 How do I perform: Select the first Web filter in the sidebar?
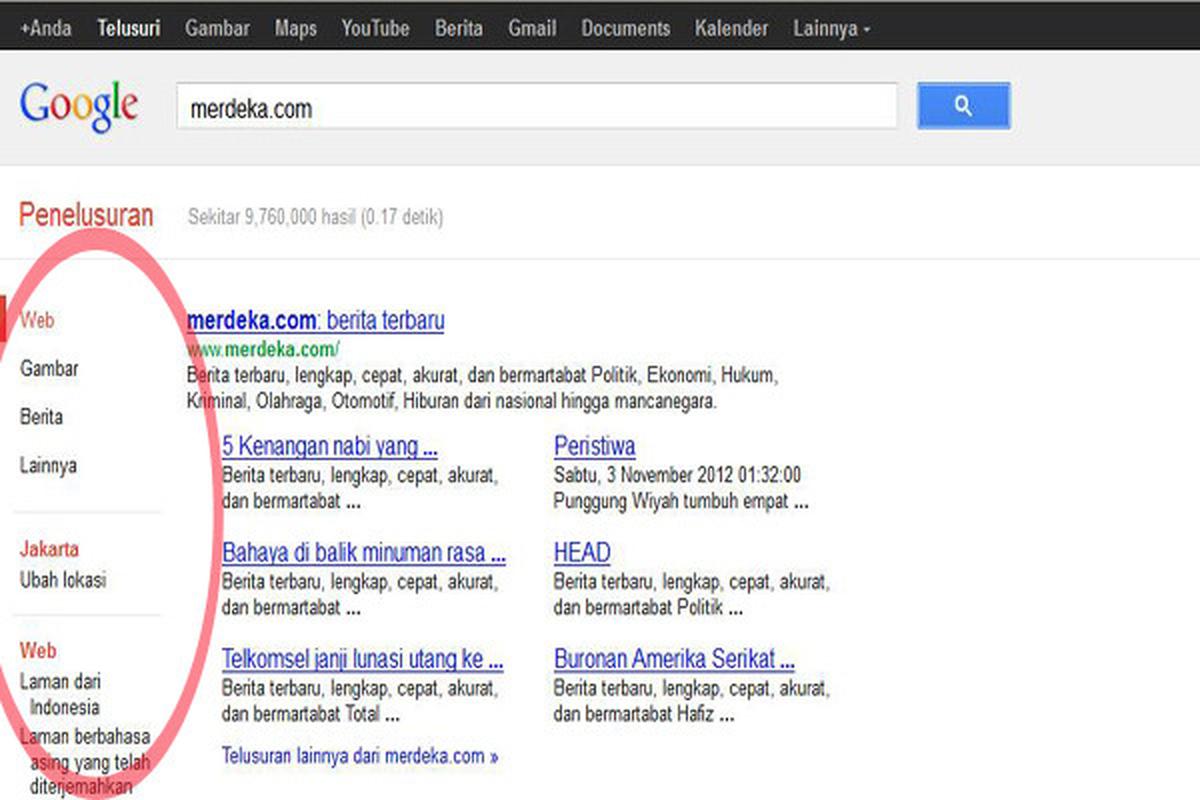coord(37,321)
